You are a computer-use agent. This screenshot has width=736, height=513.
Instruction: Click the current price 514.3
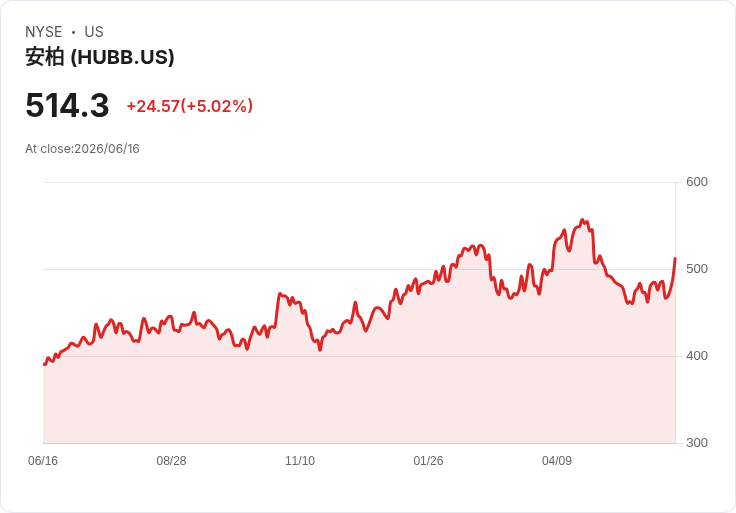pos(67,105)
